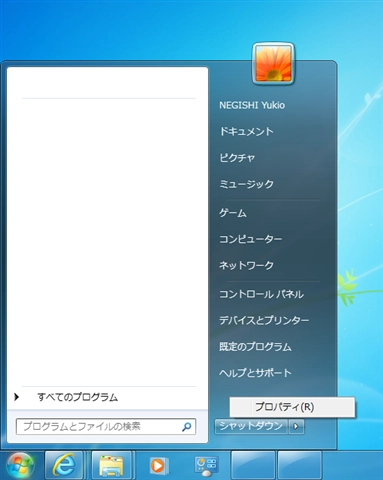Launch Windows Media Player from taskbar

158,465
